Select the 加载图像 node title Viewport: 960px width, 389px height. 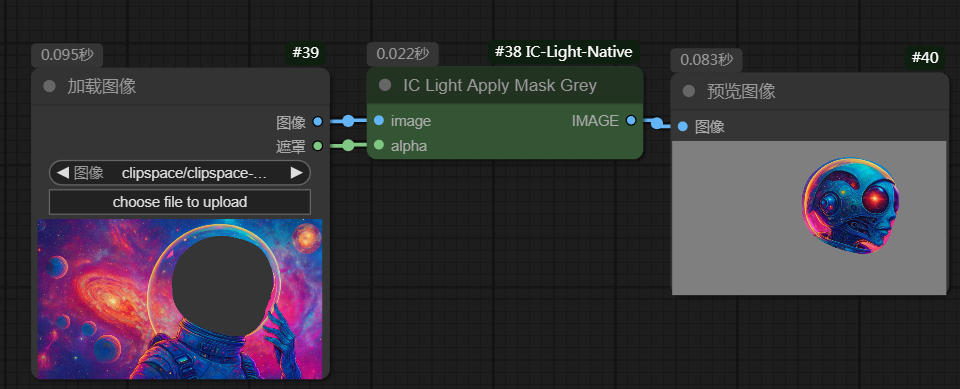click(x=102, y=86)
